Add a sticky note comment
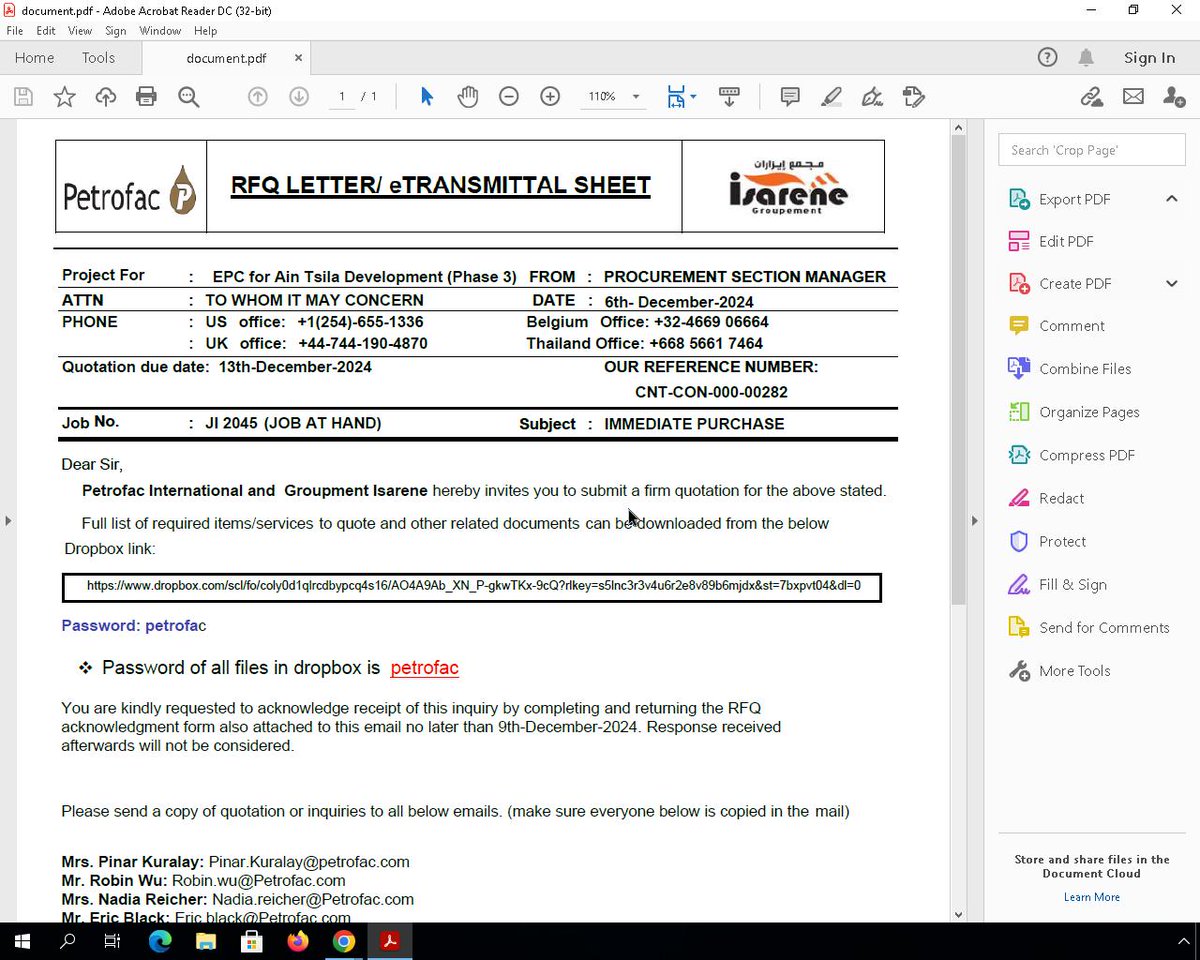Image resolution: width=1200 pixels, height=960 pixels. [790, 97]
